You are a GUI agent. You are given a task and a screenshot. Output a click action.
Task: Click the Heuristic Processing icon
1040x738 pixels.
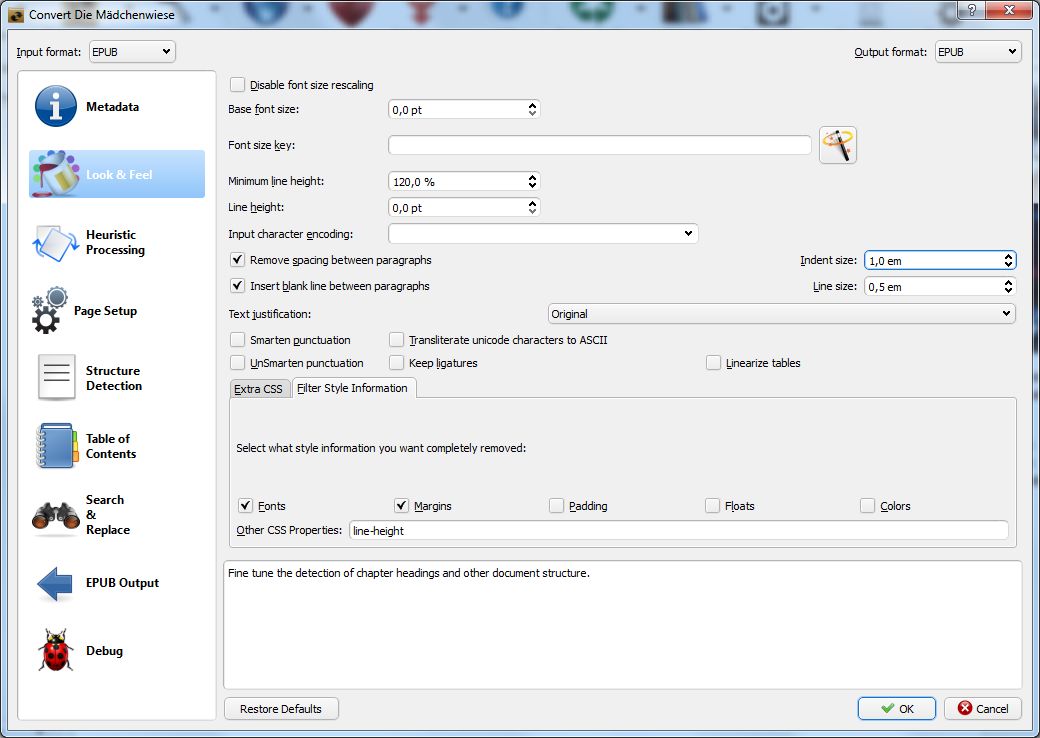pyautogui.click(x=56, y=243)
